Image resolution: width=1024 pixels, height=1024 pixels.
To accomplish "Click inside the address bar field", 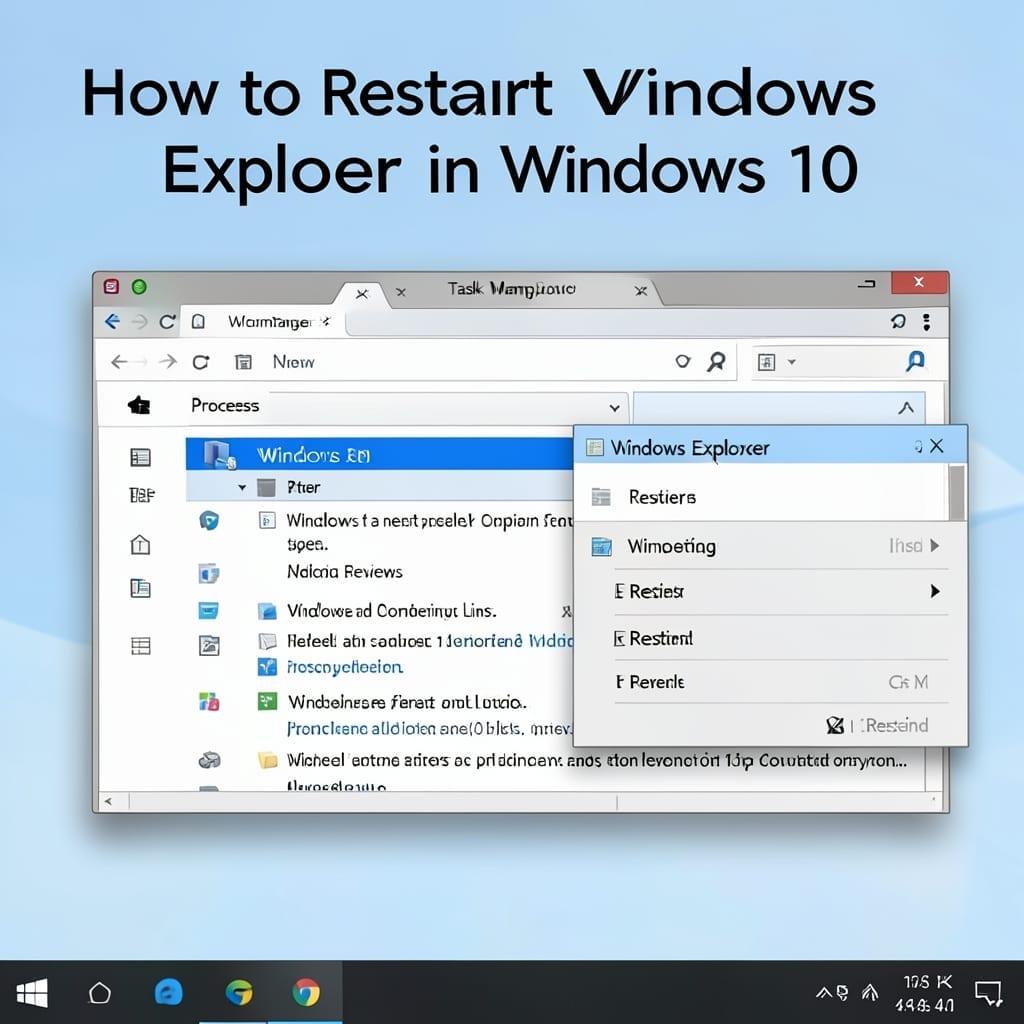I will 613,322.
